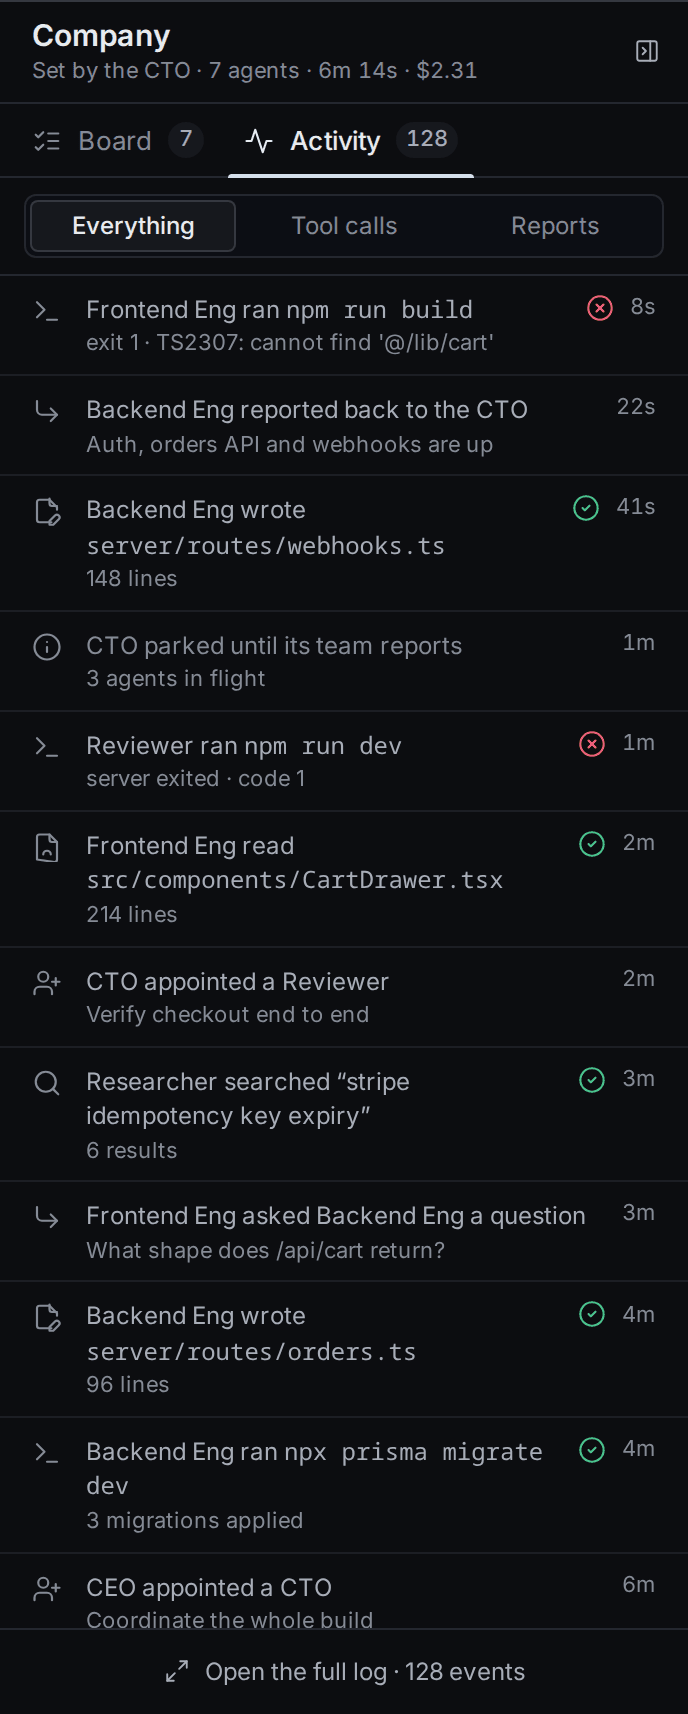Click info icon beside CTO parked entry

tap(47, 647)
